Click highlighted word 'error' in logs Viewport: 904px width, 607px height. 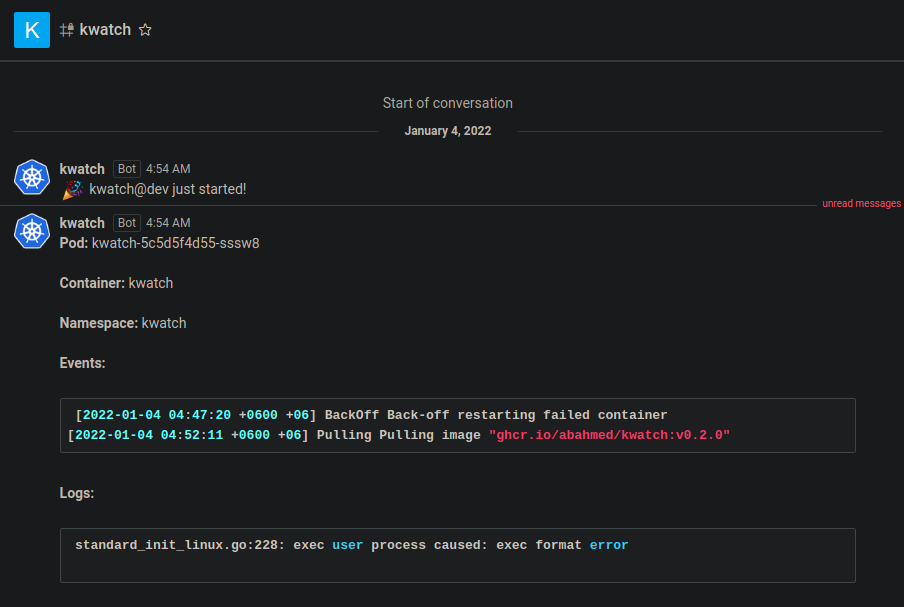point(609,545)
